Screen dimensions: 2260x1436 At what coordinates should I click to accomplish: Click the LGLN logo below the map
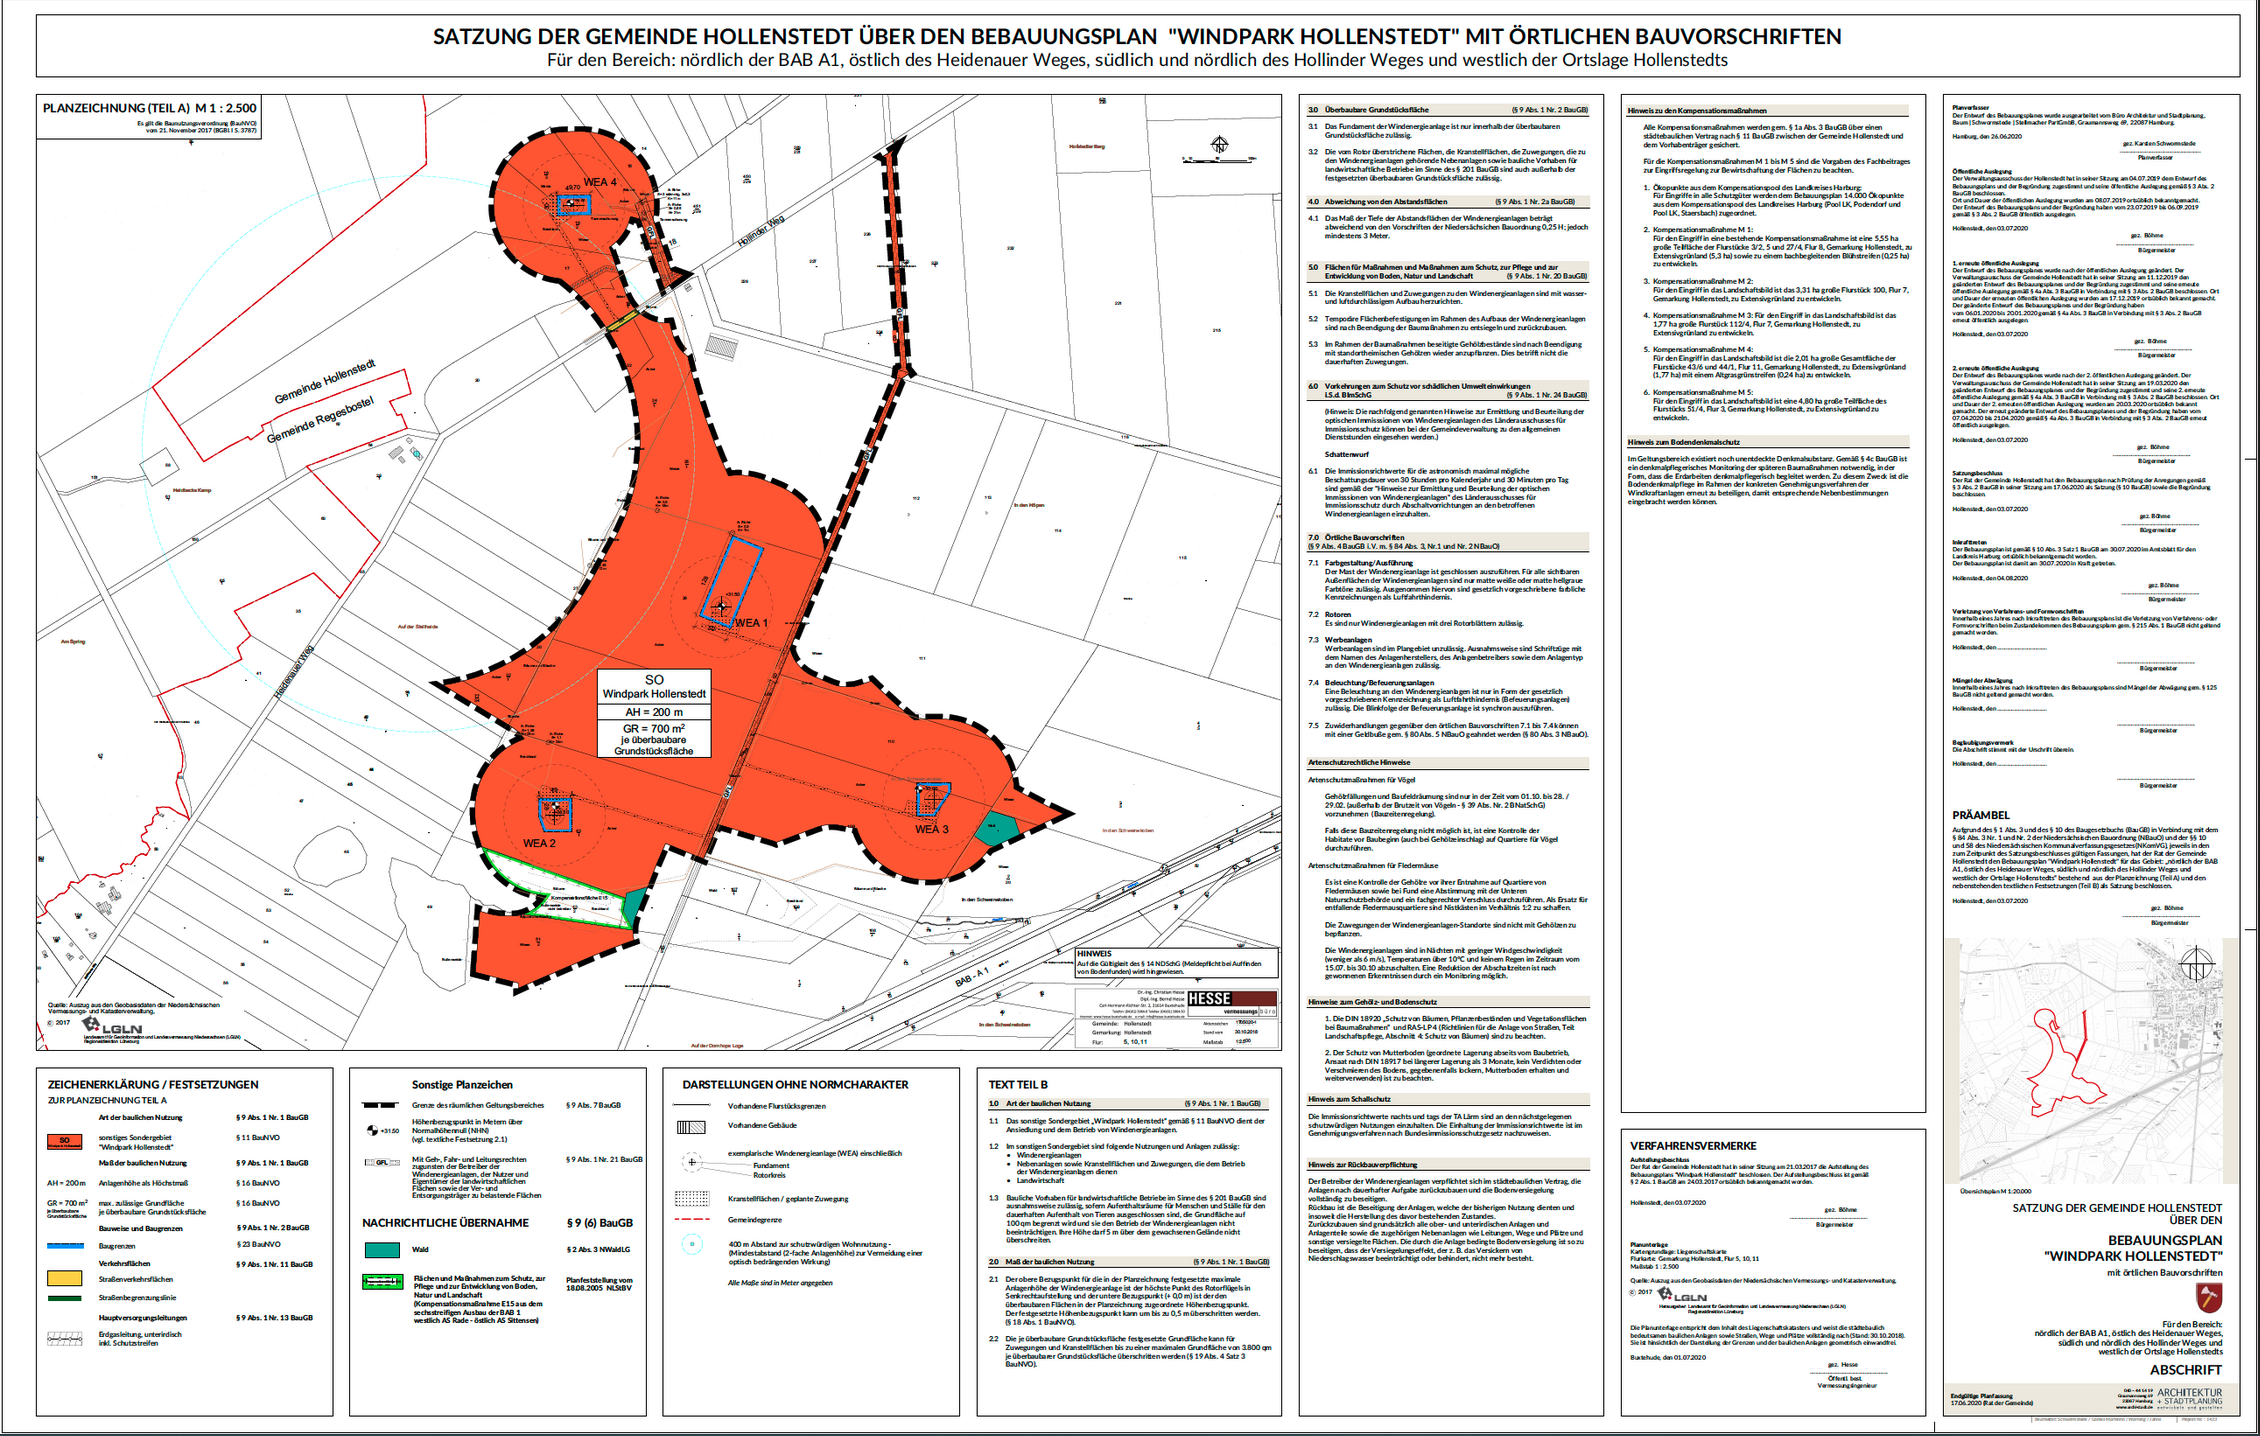(112, 1027)
